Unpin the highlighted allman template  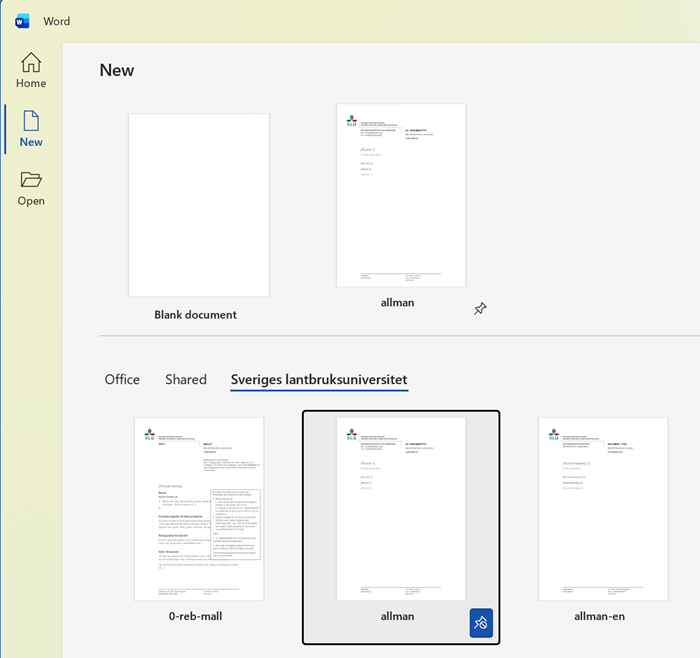coord(480,624)
